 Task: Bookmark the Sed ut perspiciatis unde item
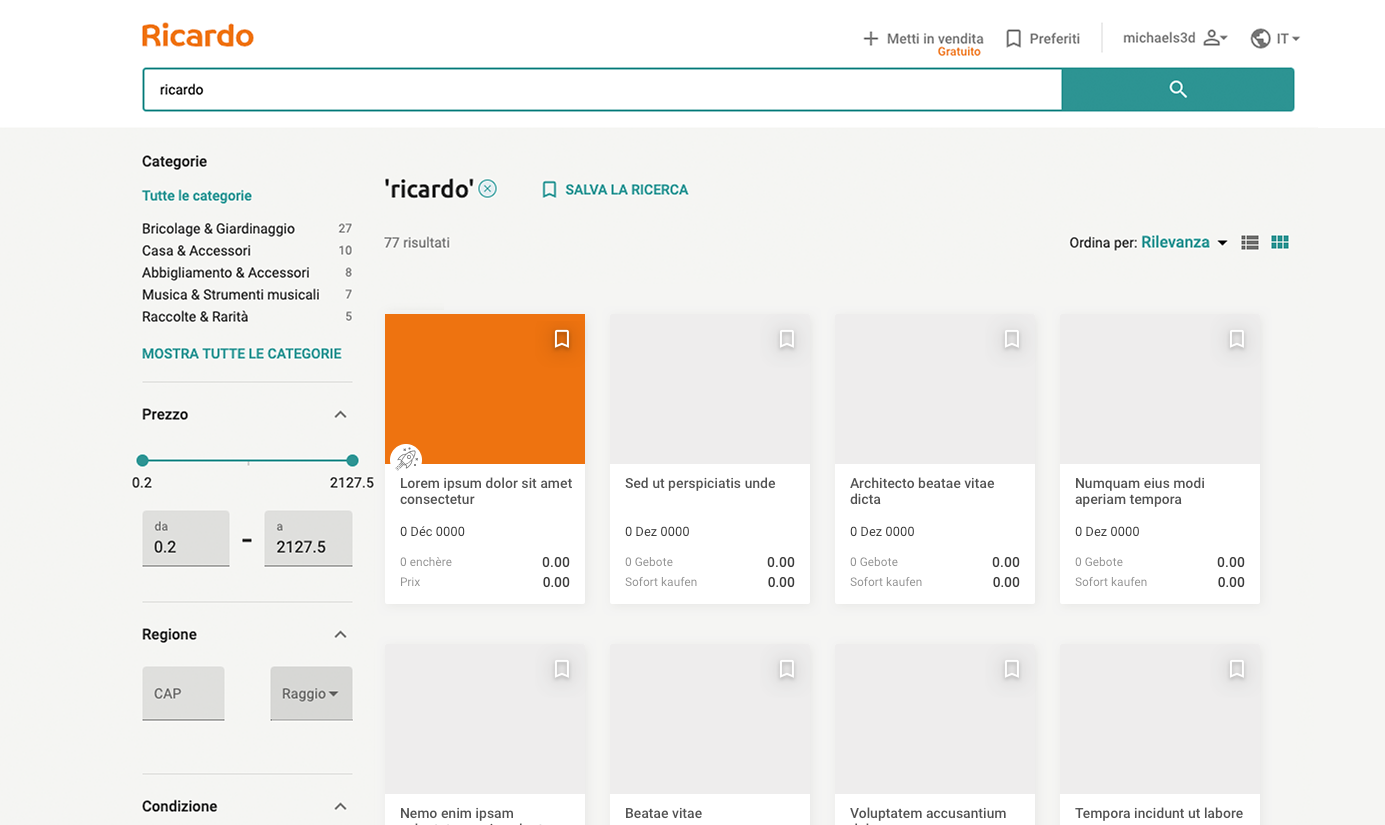787,339
